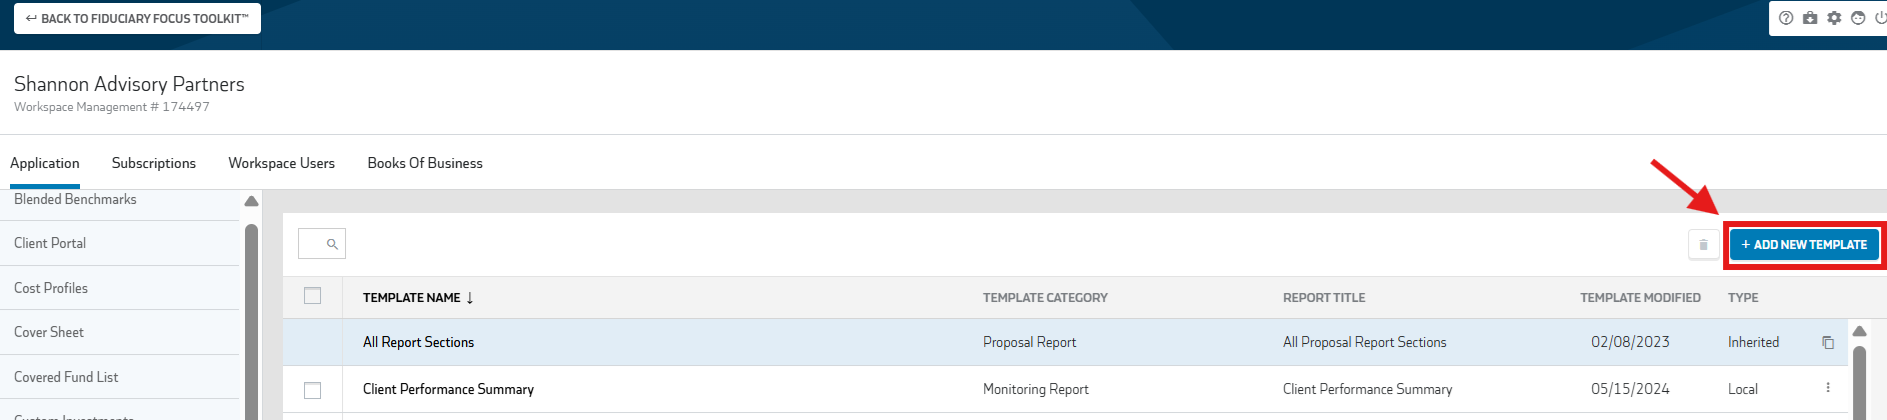Click the search magnifier icon
This screenshot has width=1887, height=420.
coord(332,244)
